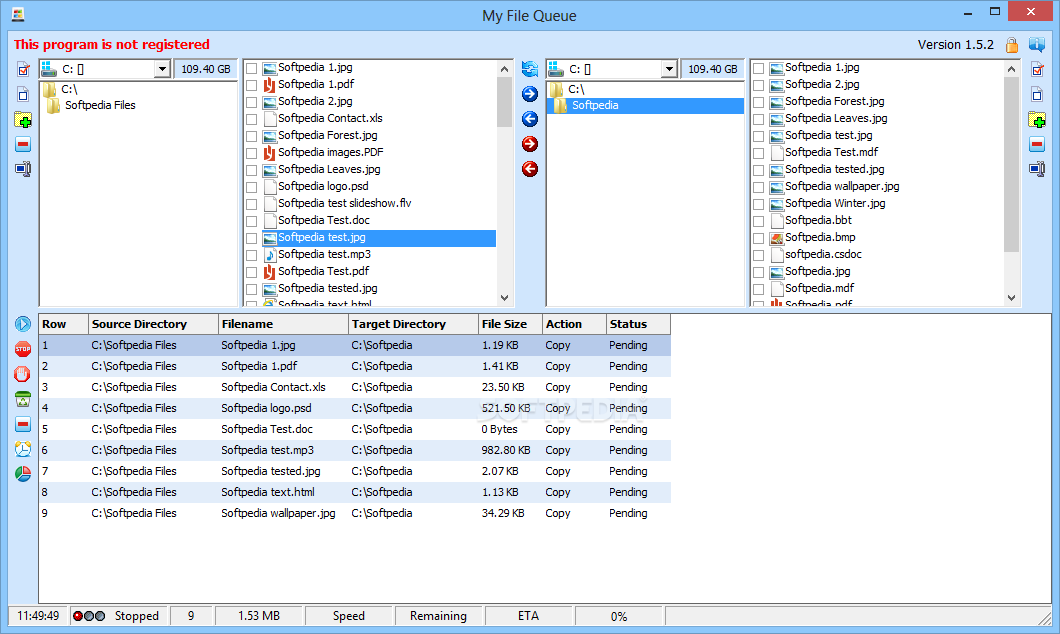Check the Softpedia Test.doc checkbox
1060x634 pixels.
pyautogui.click(x=251, y=221)
